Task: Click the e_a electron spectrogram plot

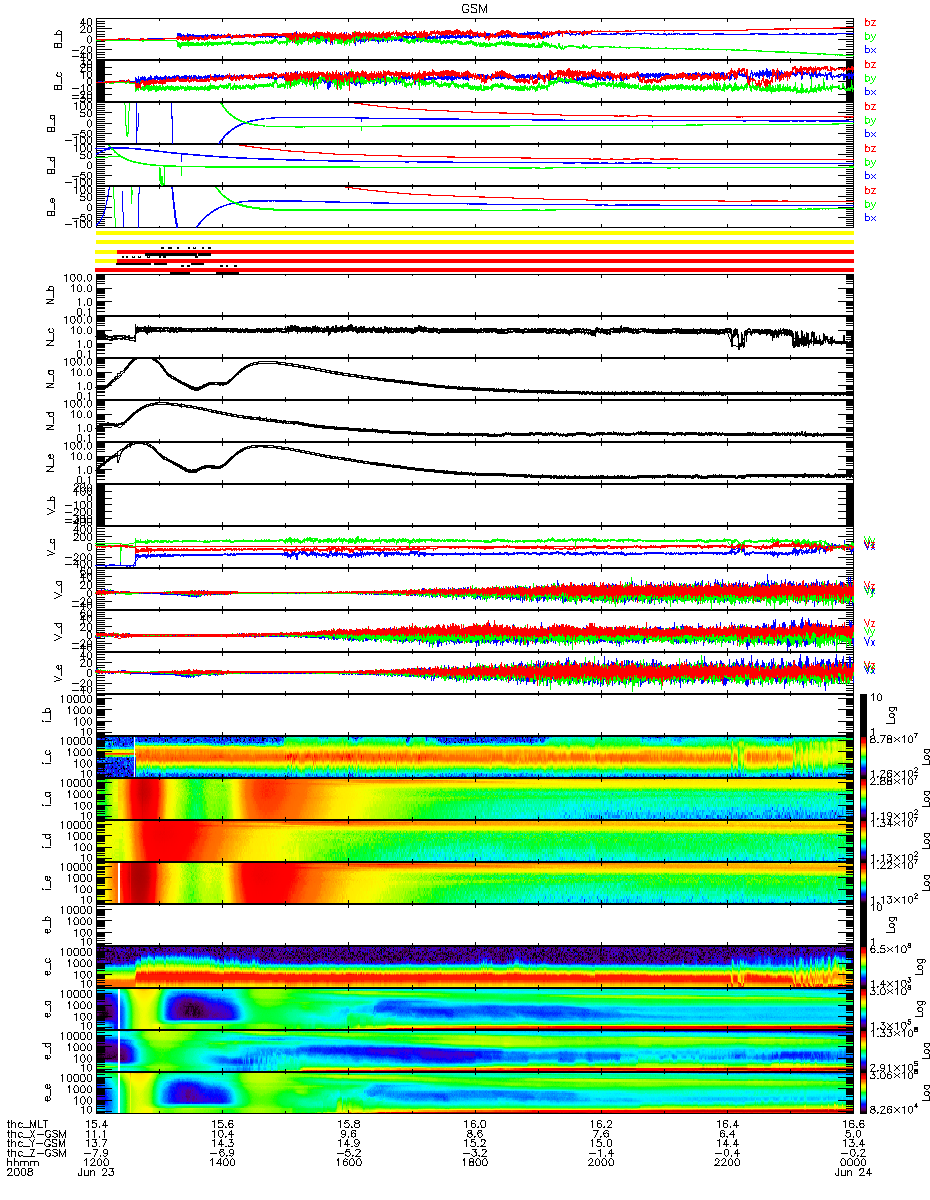Action: click(475, 1009)
